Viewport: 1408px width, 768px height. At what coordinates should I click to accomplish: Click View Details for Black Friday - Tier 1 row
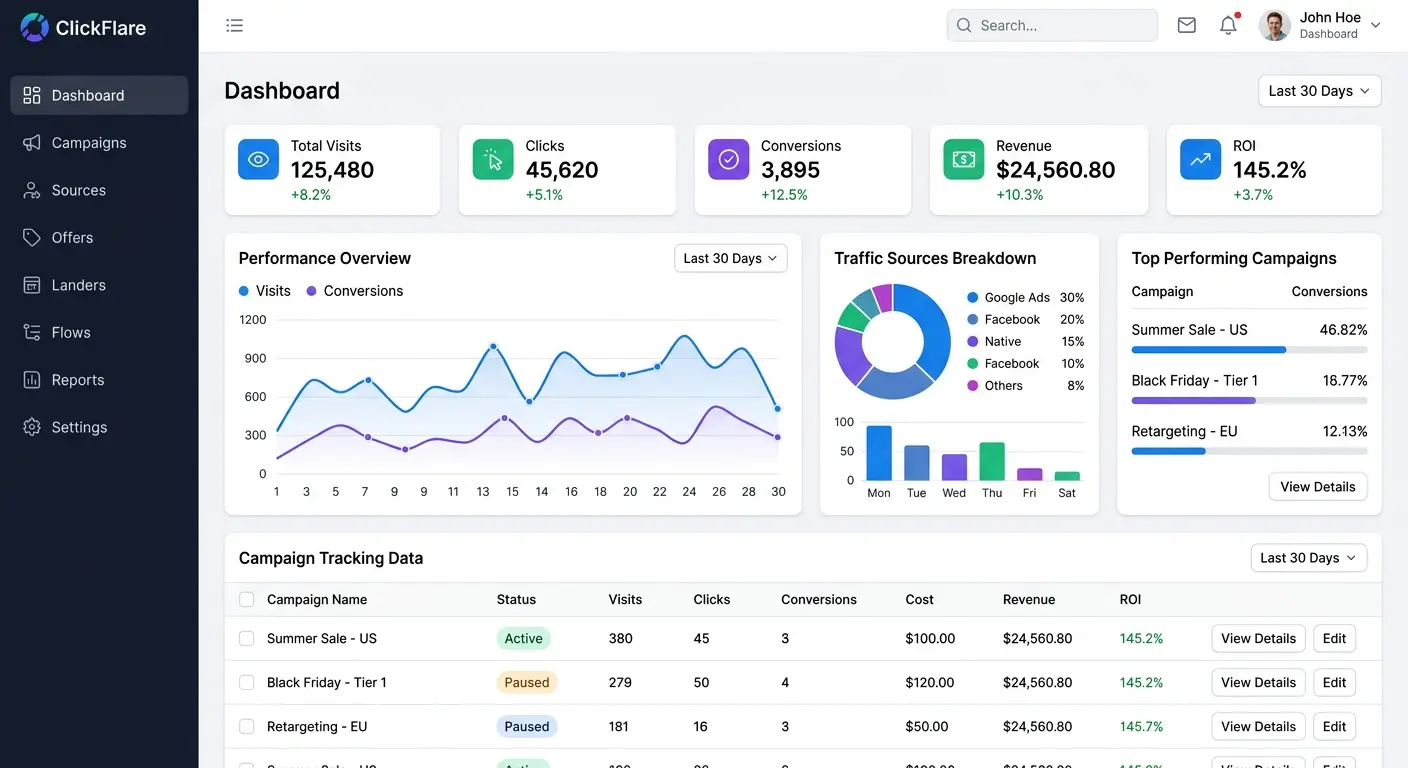point(1258,682)
